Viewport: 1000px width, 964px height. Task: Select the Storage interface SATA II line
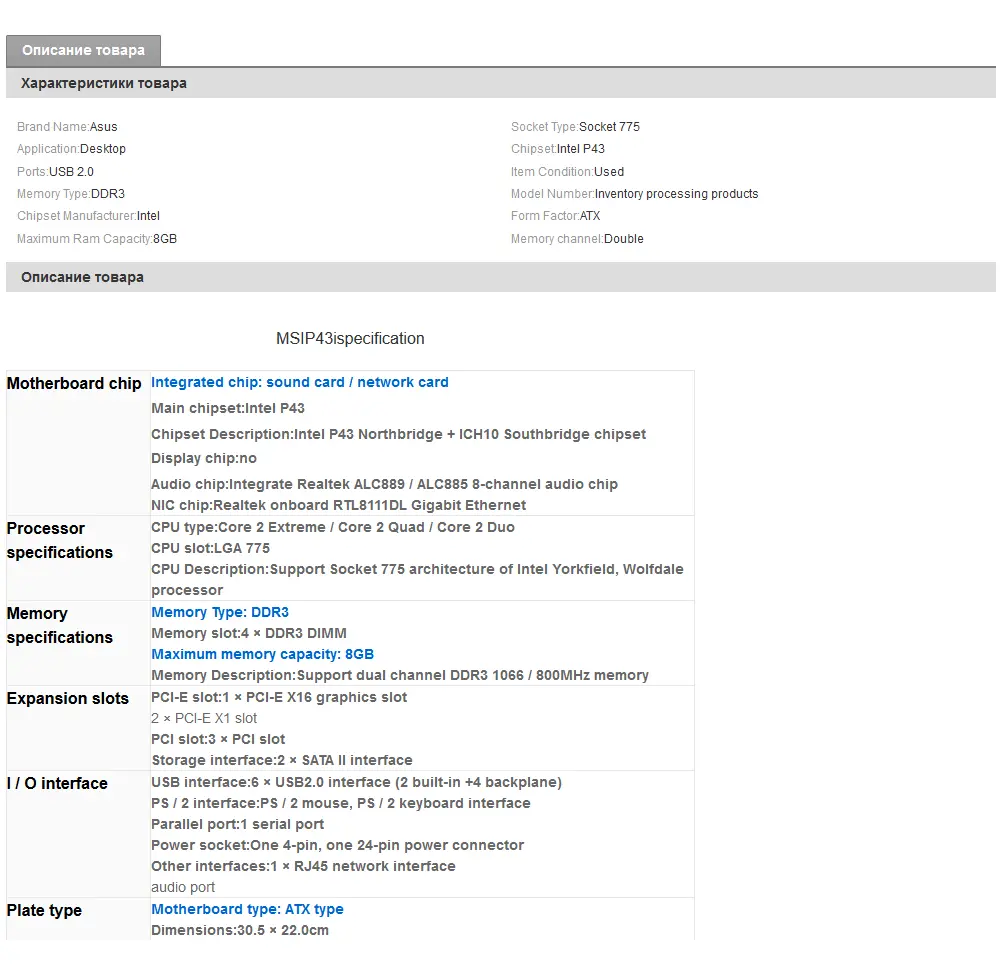[282, 761]
